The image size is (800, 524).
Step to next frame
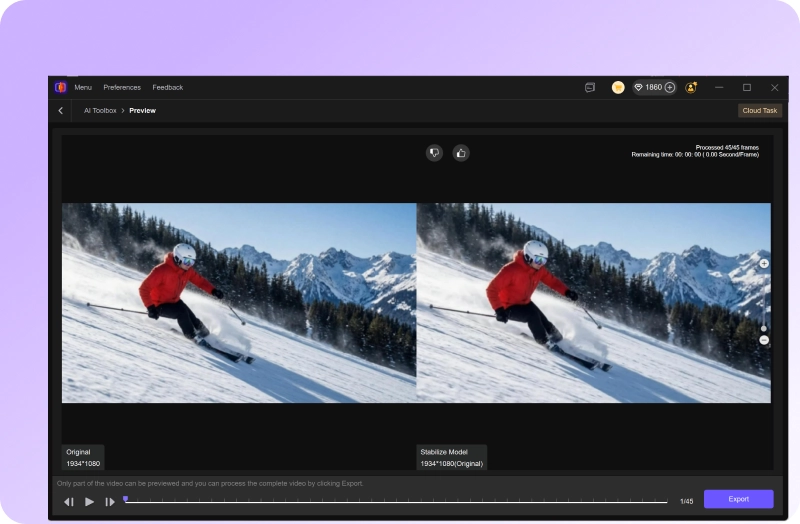[x=110, y=502]
